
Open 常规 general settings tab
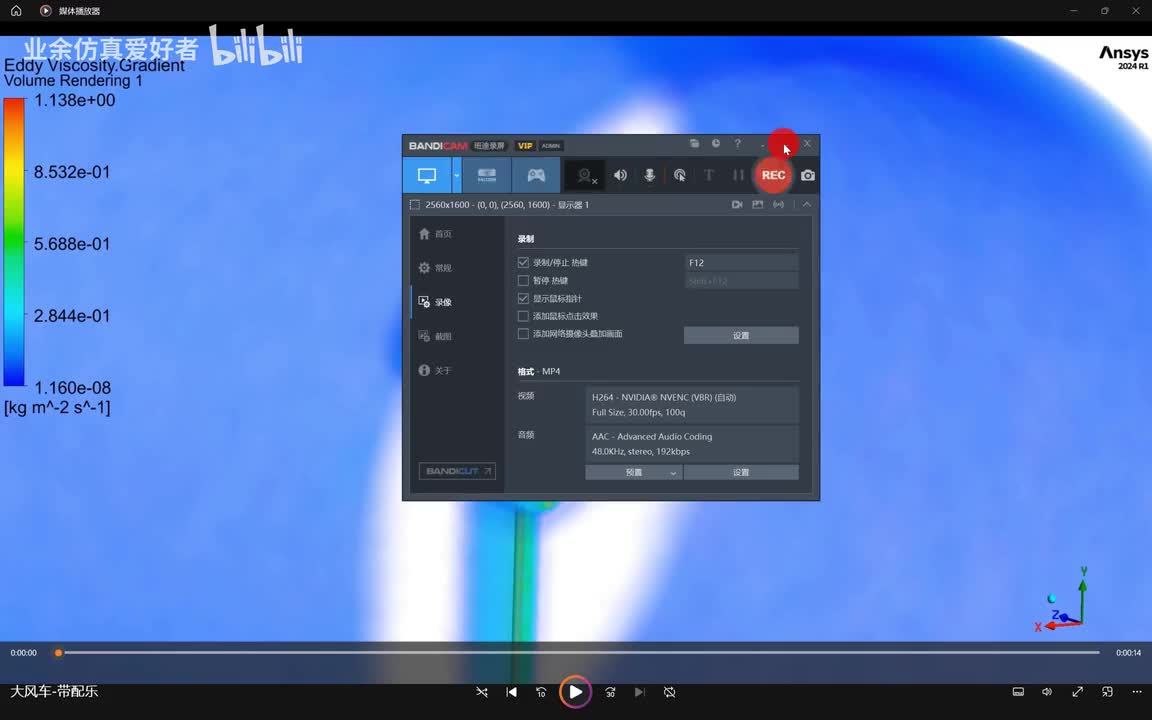(x=435, y=268)
